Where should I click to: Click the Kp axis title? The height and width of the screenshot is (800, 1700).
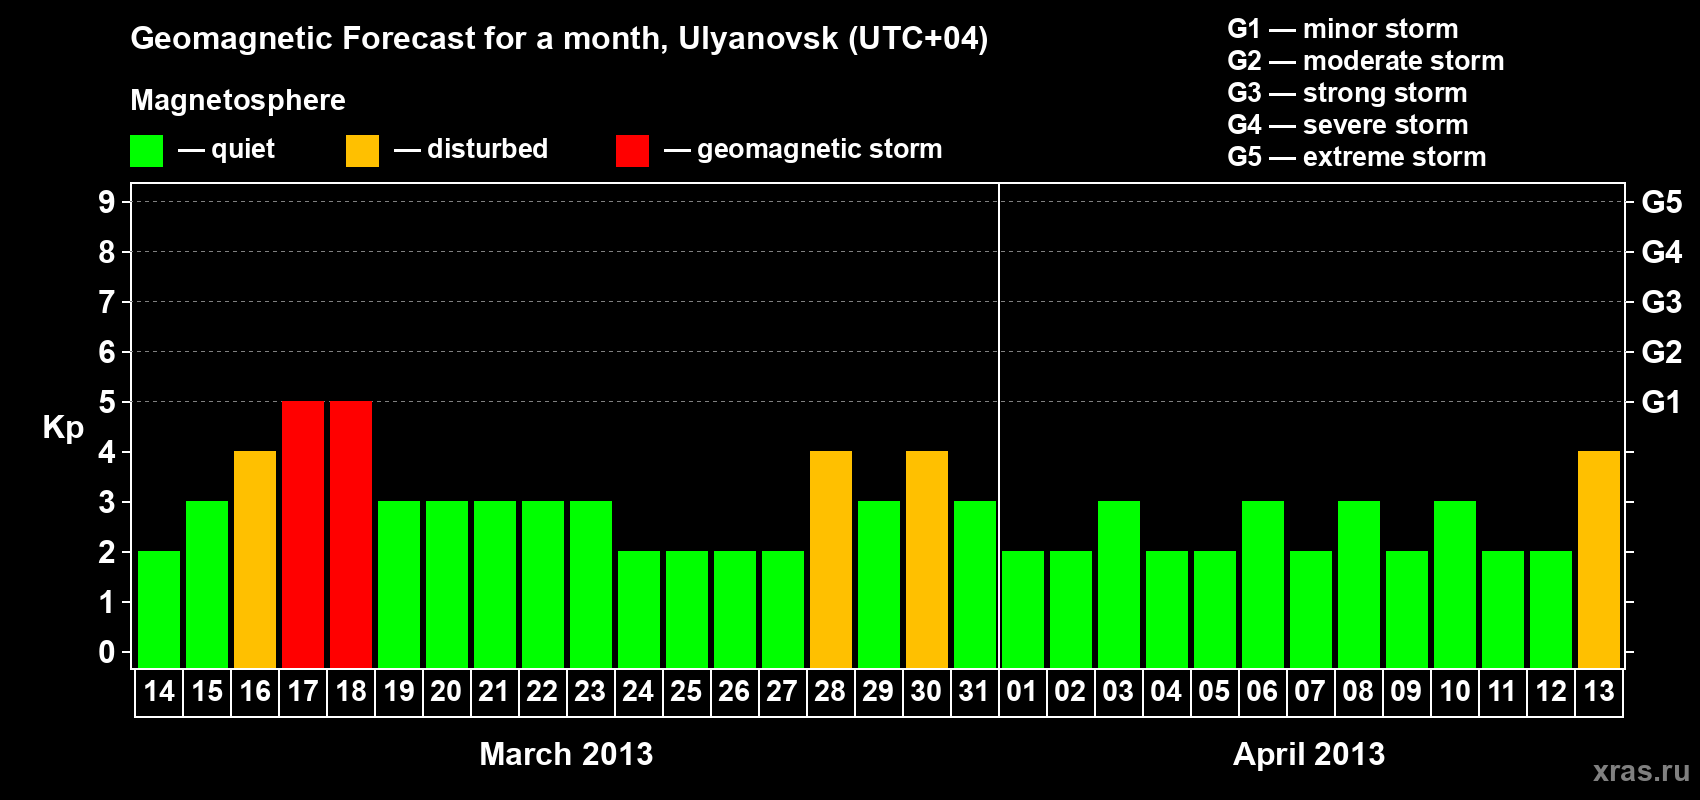[x=63, y=428]
